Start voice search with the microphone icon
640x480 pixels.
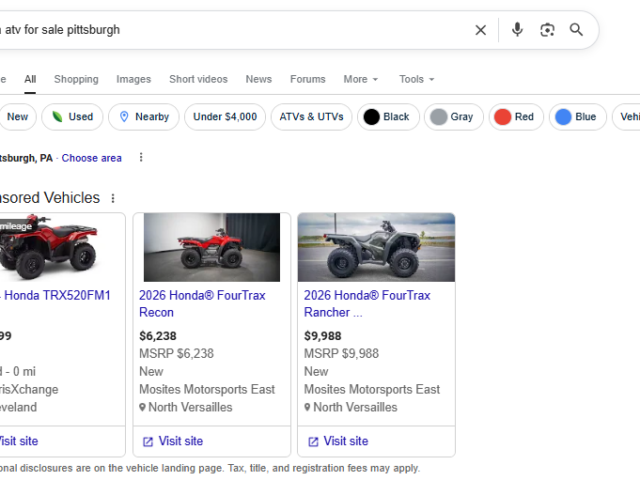click(x=517, y=30)
